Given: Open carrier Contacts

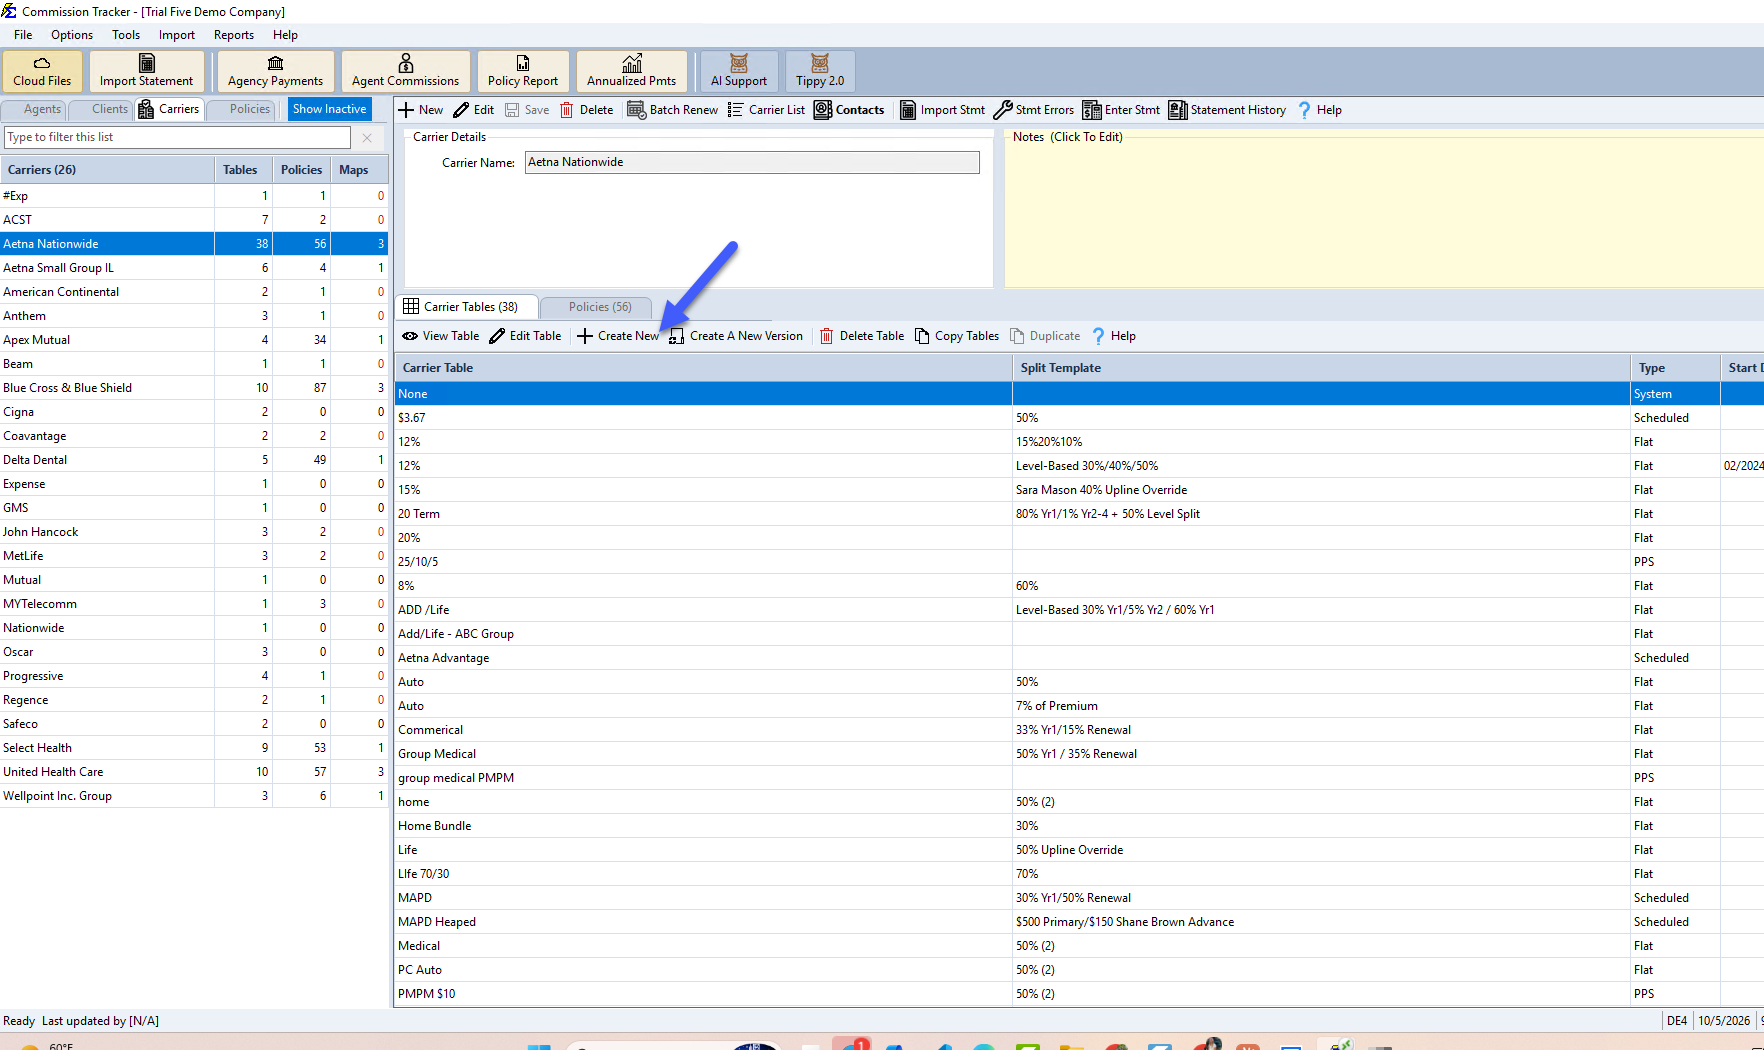Looking at the screenshot, I should click(x=849, y=110).
